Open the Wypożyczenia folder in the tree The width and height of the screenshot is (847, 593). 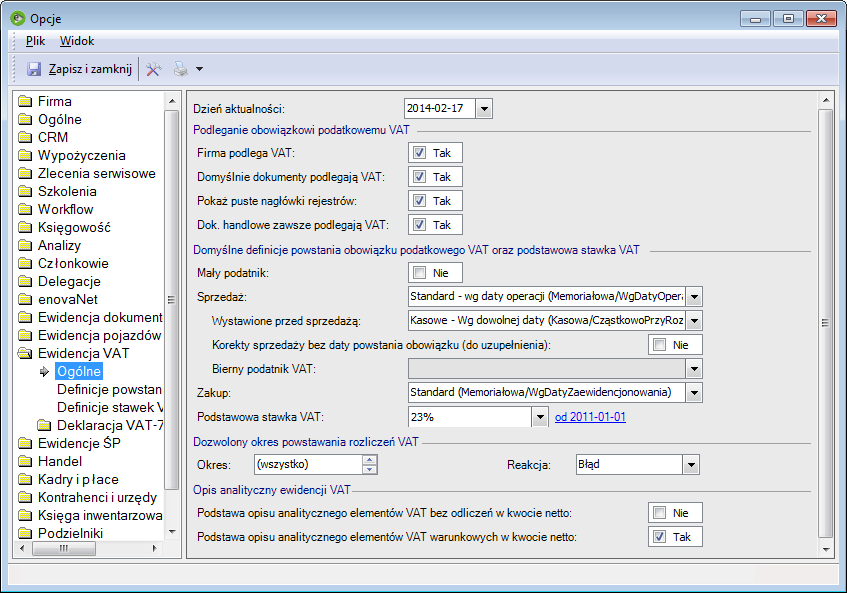point(82,156)
